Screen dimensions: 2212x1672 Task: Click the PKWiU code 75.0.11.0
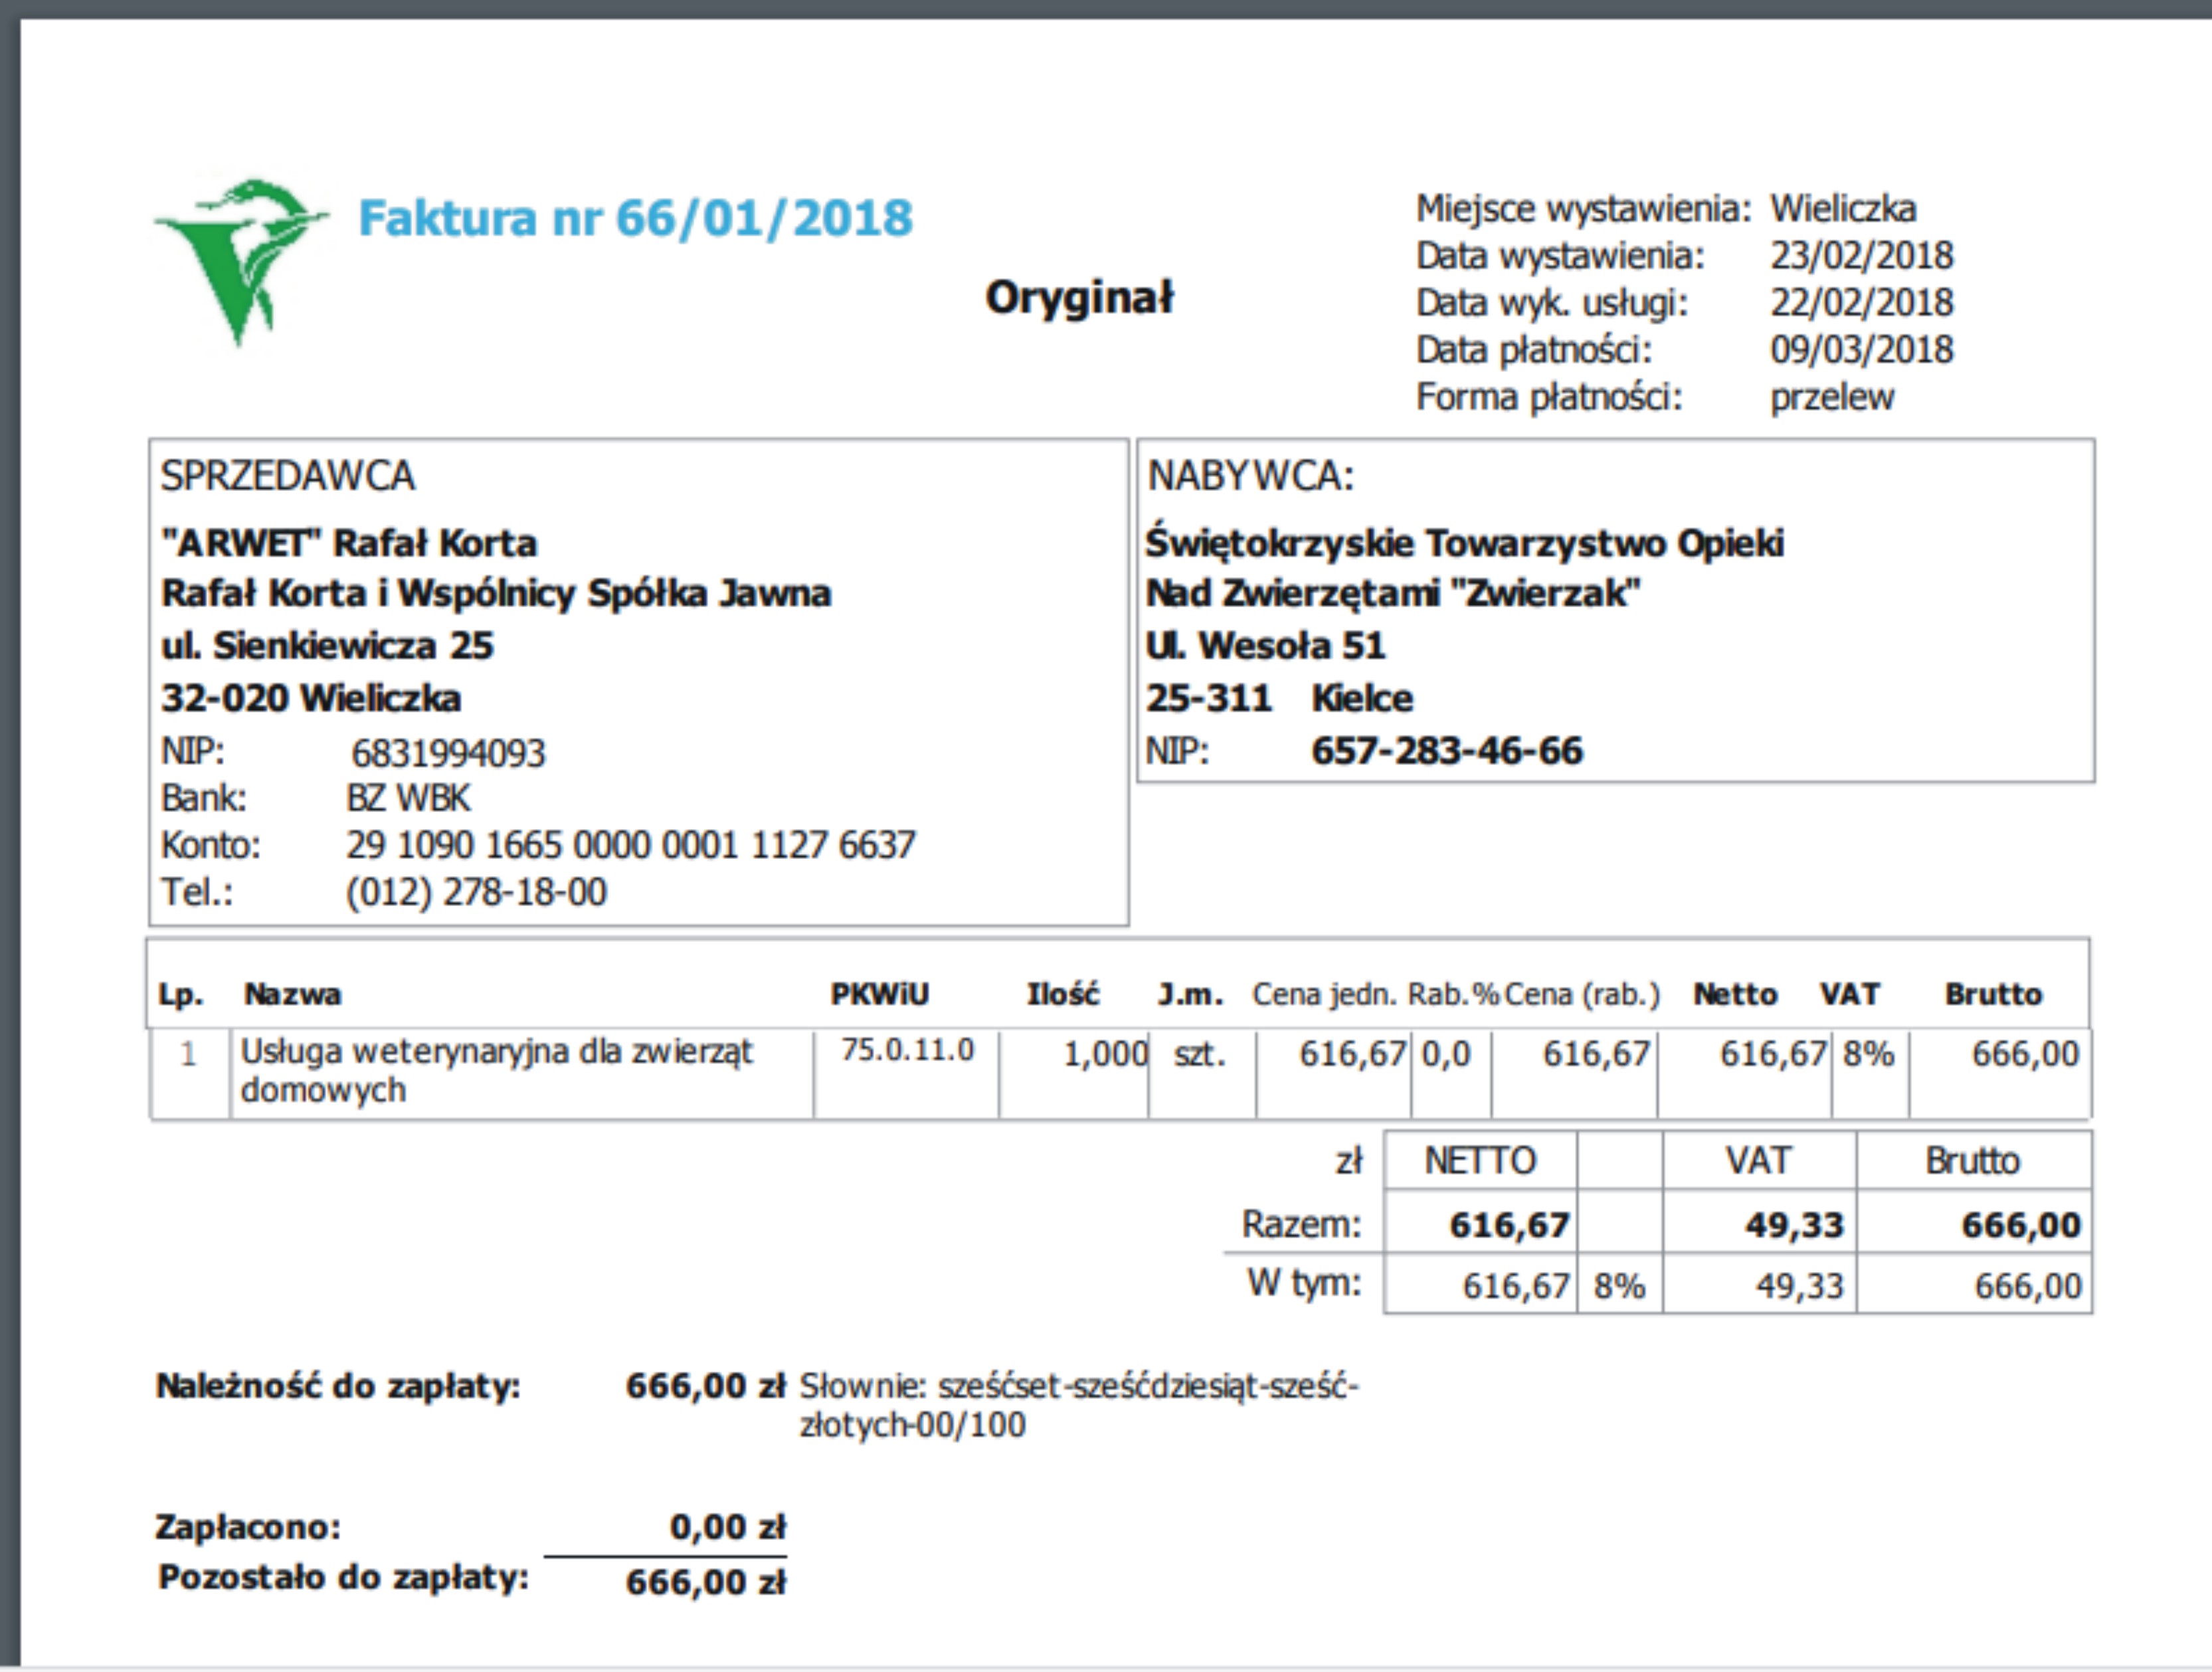[907, 1050]
